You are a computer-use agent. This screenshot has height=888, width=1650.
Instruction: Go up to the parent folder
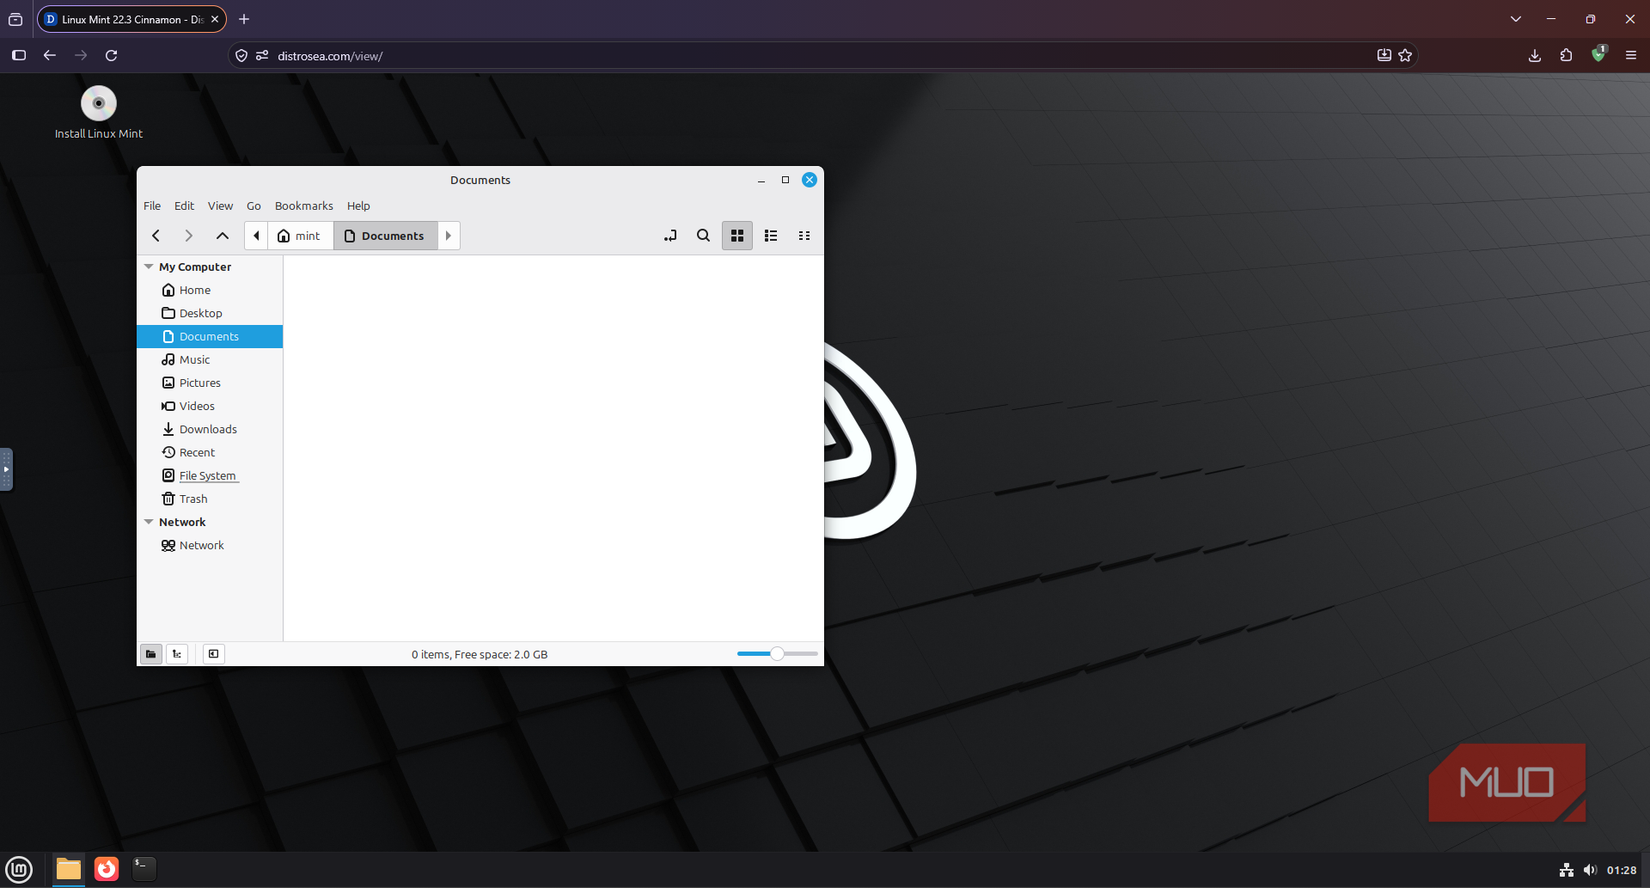pyautogui.click(x=222, y=236)
